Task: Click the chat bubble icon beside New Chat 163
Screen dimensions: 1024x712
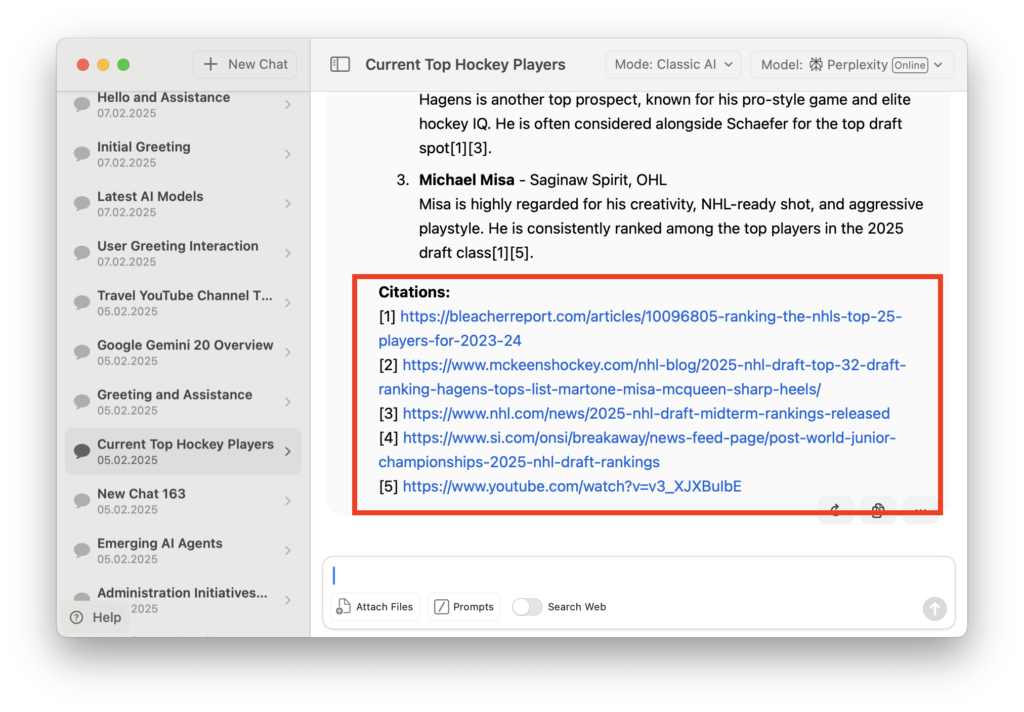Action: (82, 500)
